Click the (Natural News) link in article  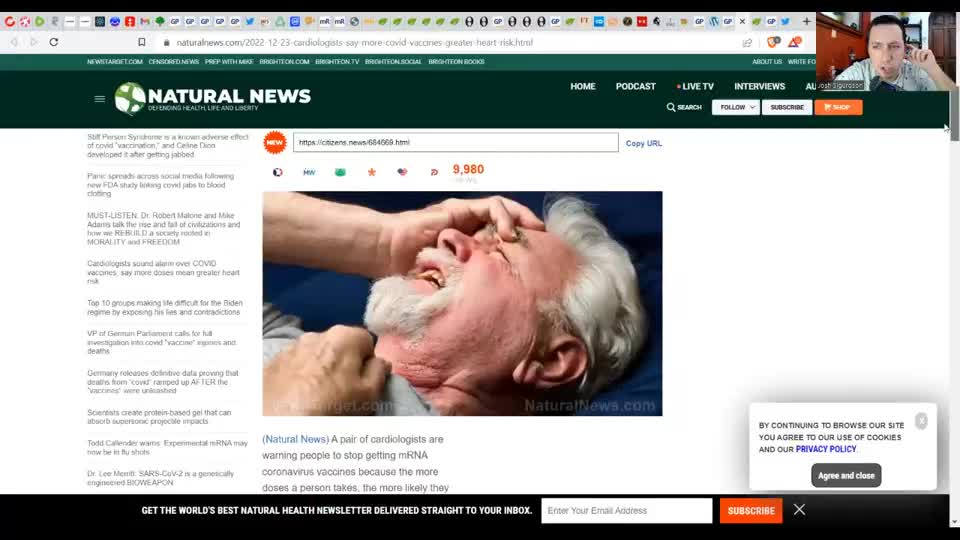(x=296, y=439)
